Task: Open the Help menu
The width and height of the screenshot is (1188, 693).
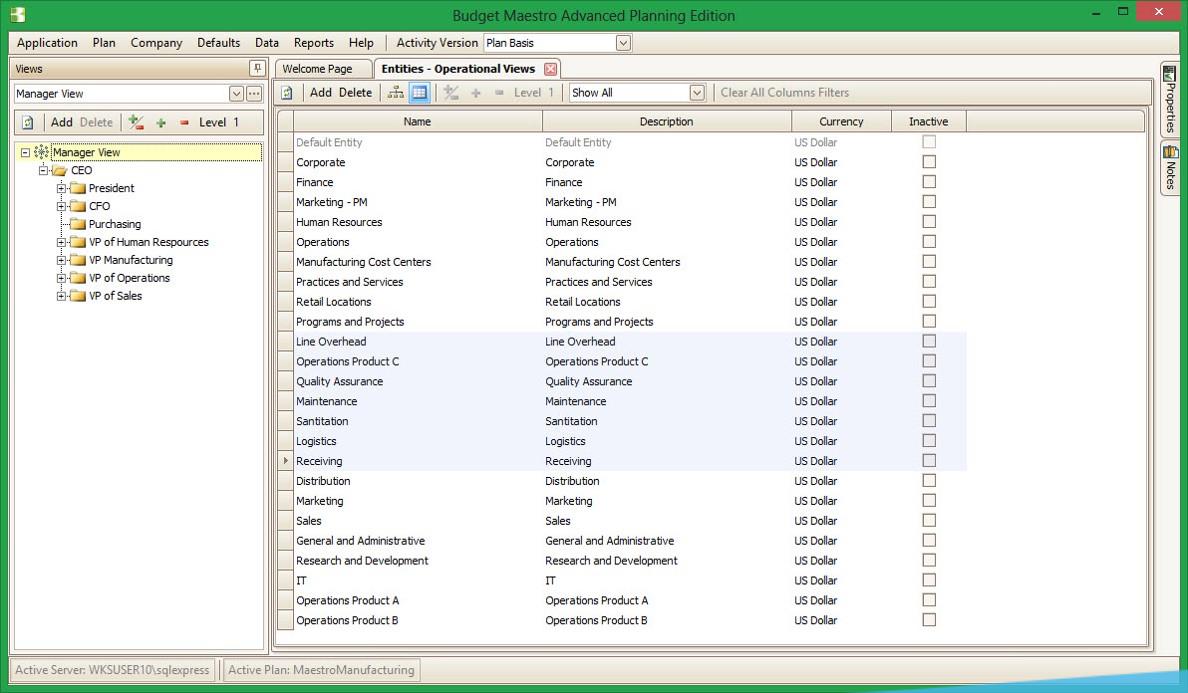Action: coord(361,43)
